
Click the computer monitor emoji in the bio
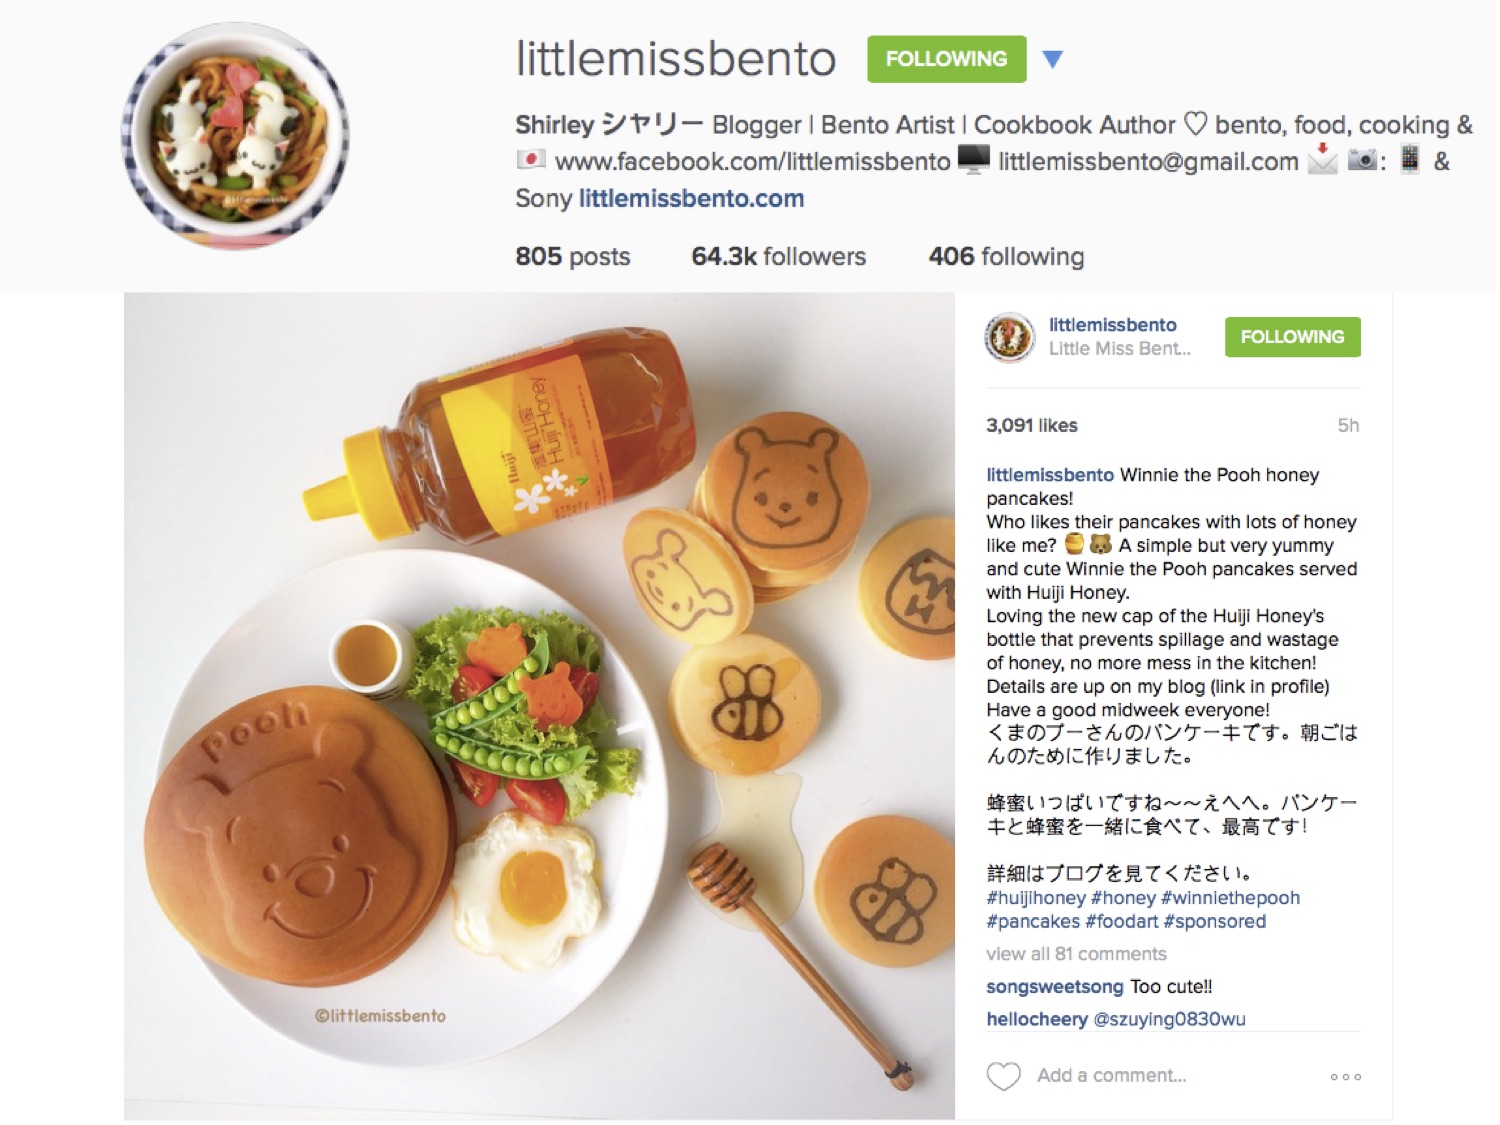pyautogui.click(x=974, y=160)
